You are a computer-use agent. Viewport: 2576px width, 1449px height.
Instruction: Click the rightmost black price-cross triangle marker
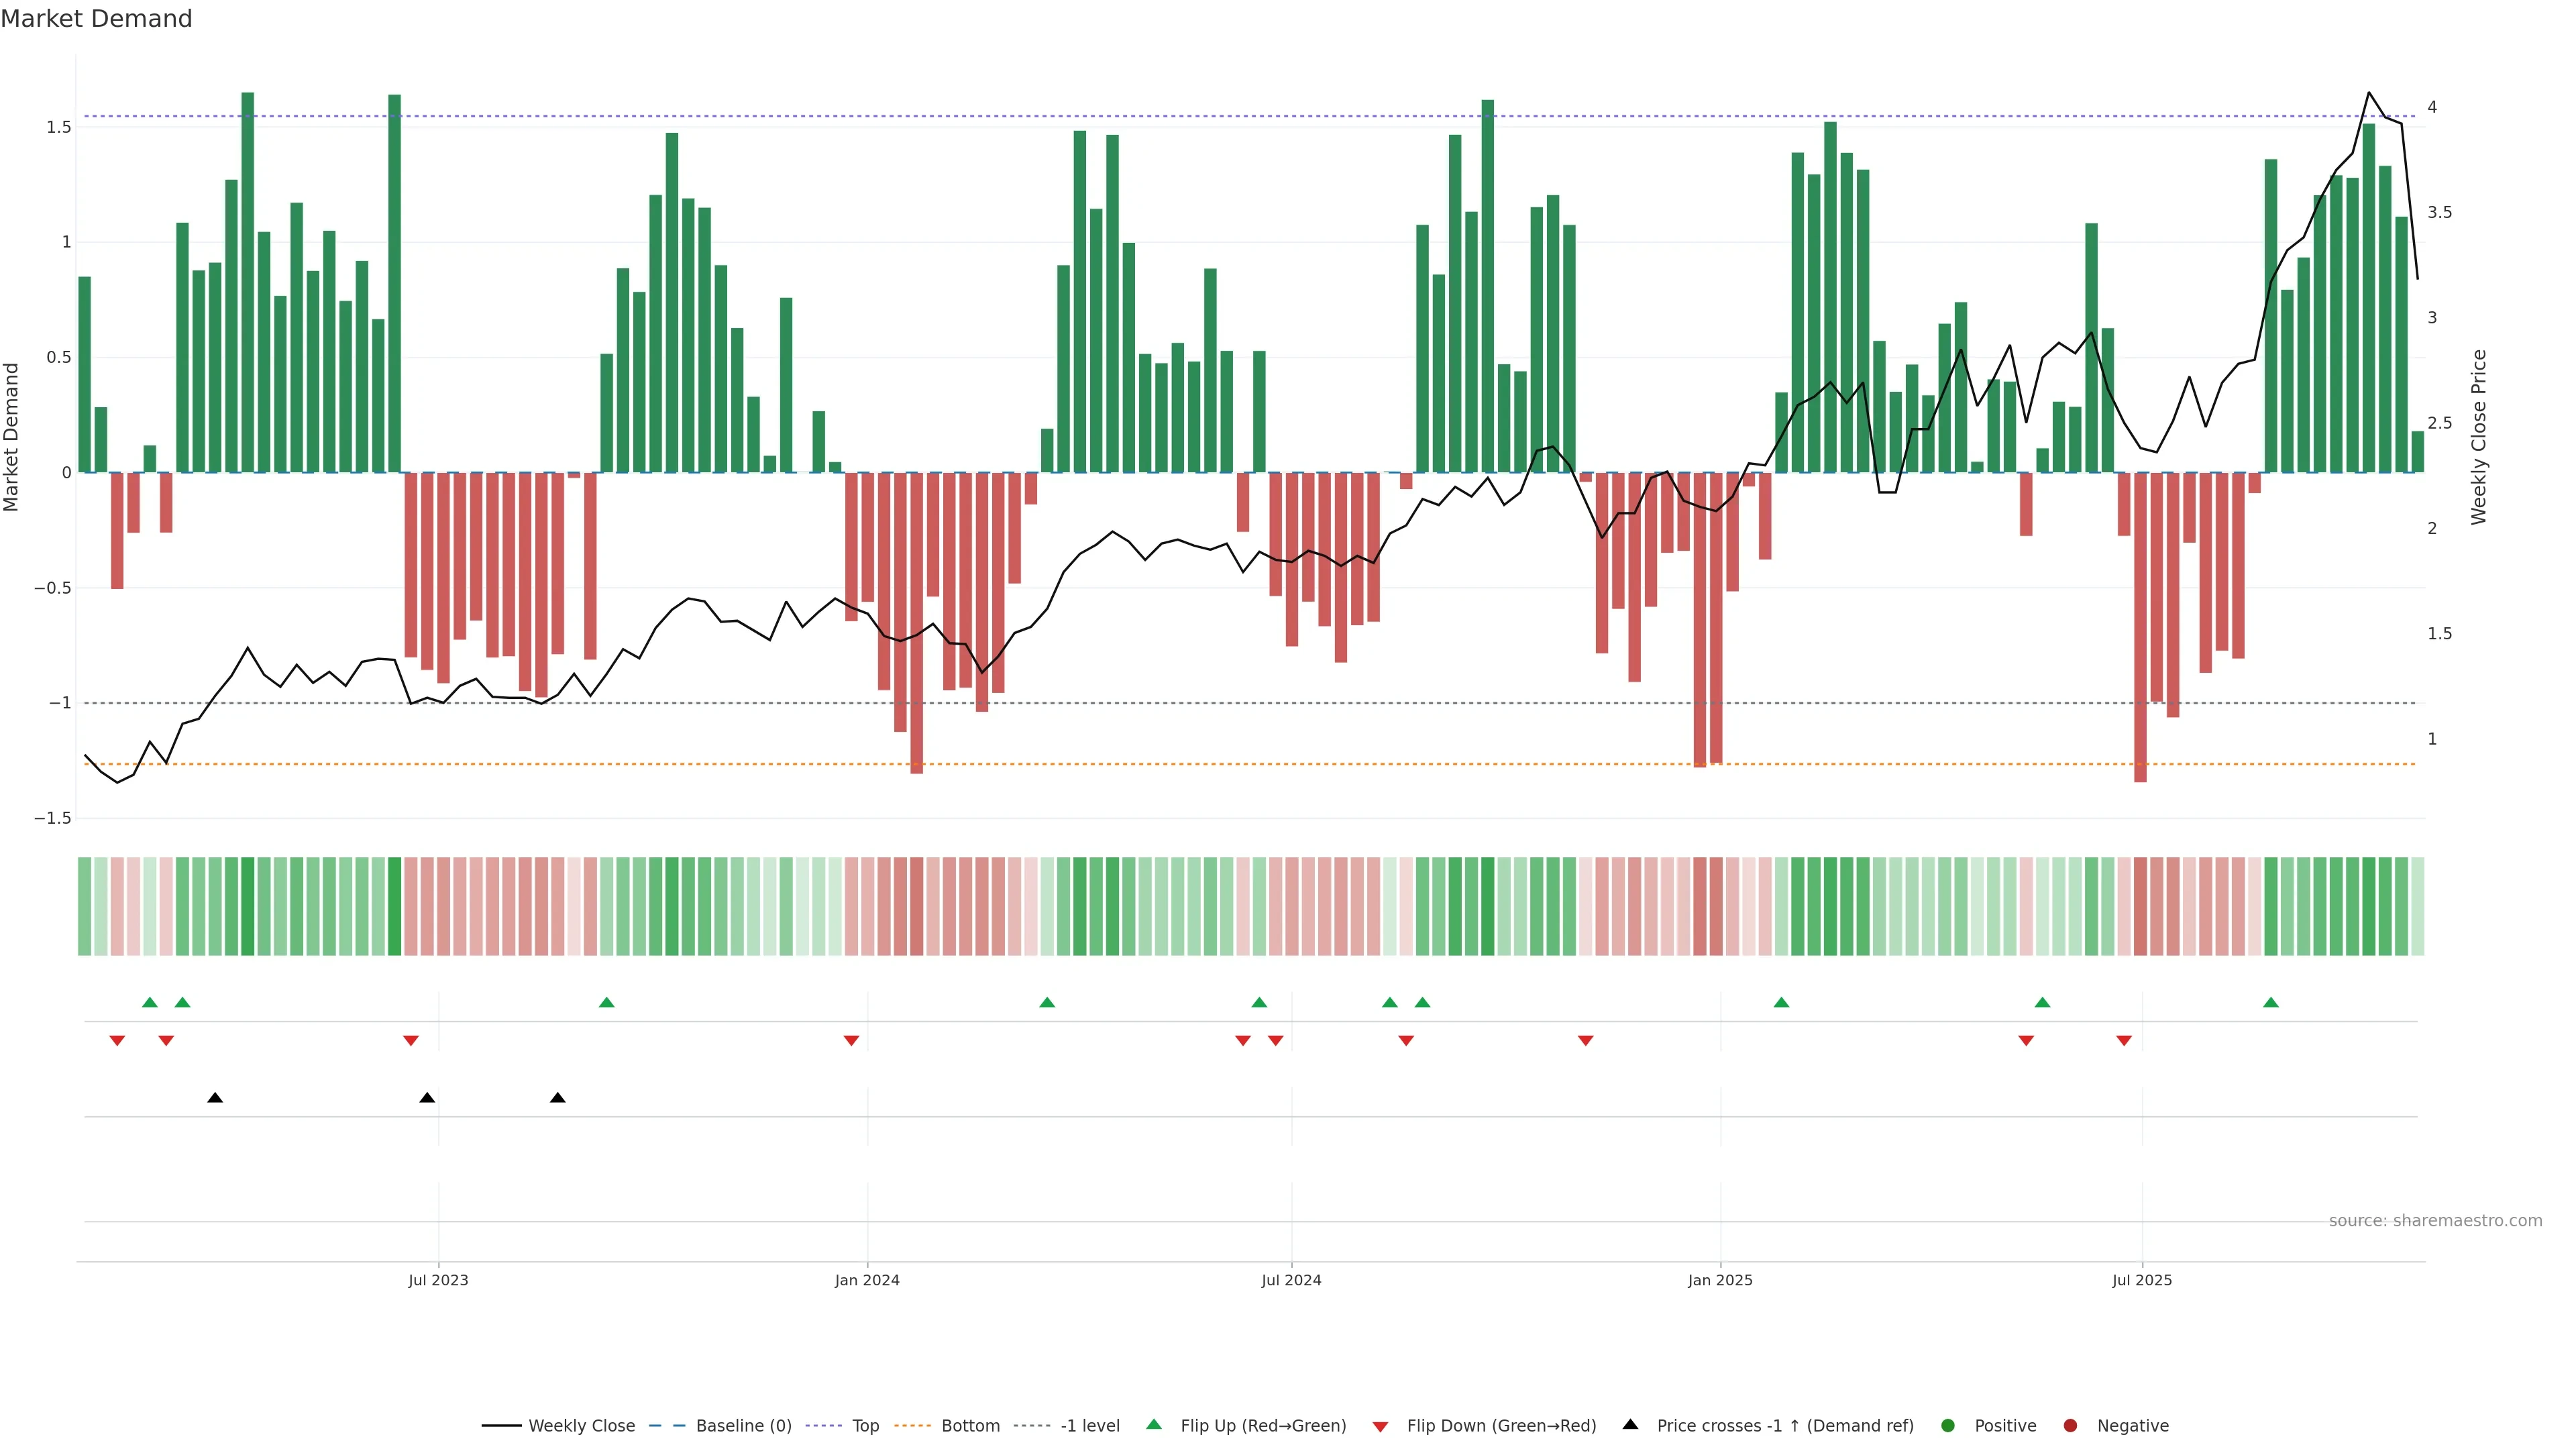558,1098
